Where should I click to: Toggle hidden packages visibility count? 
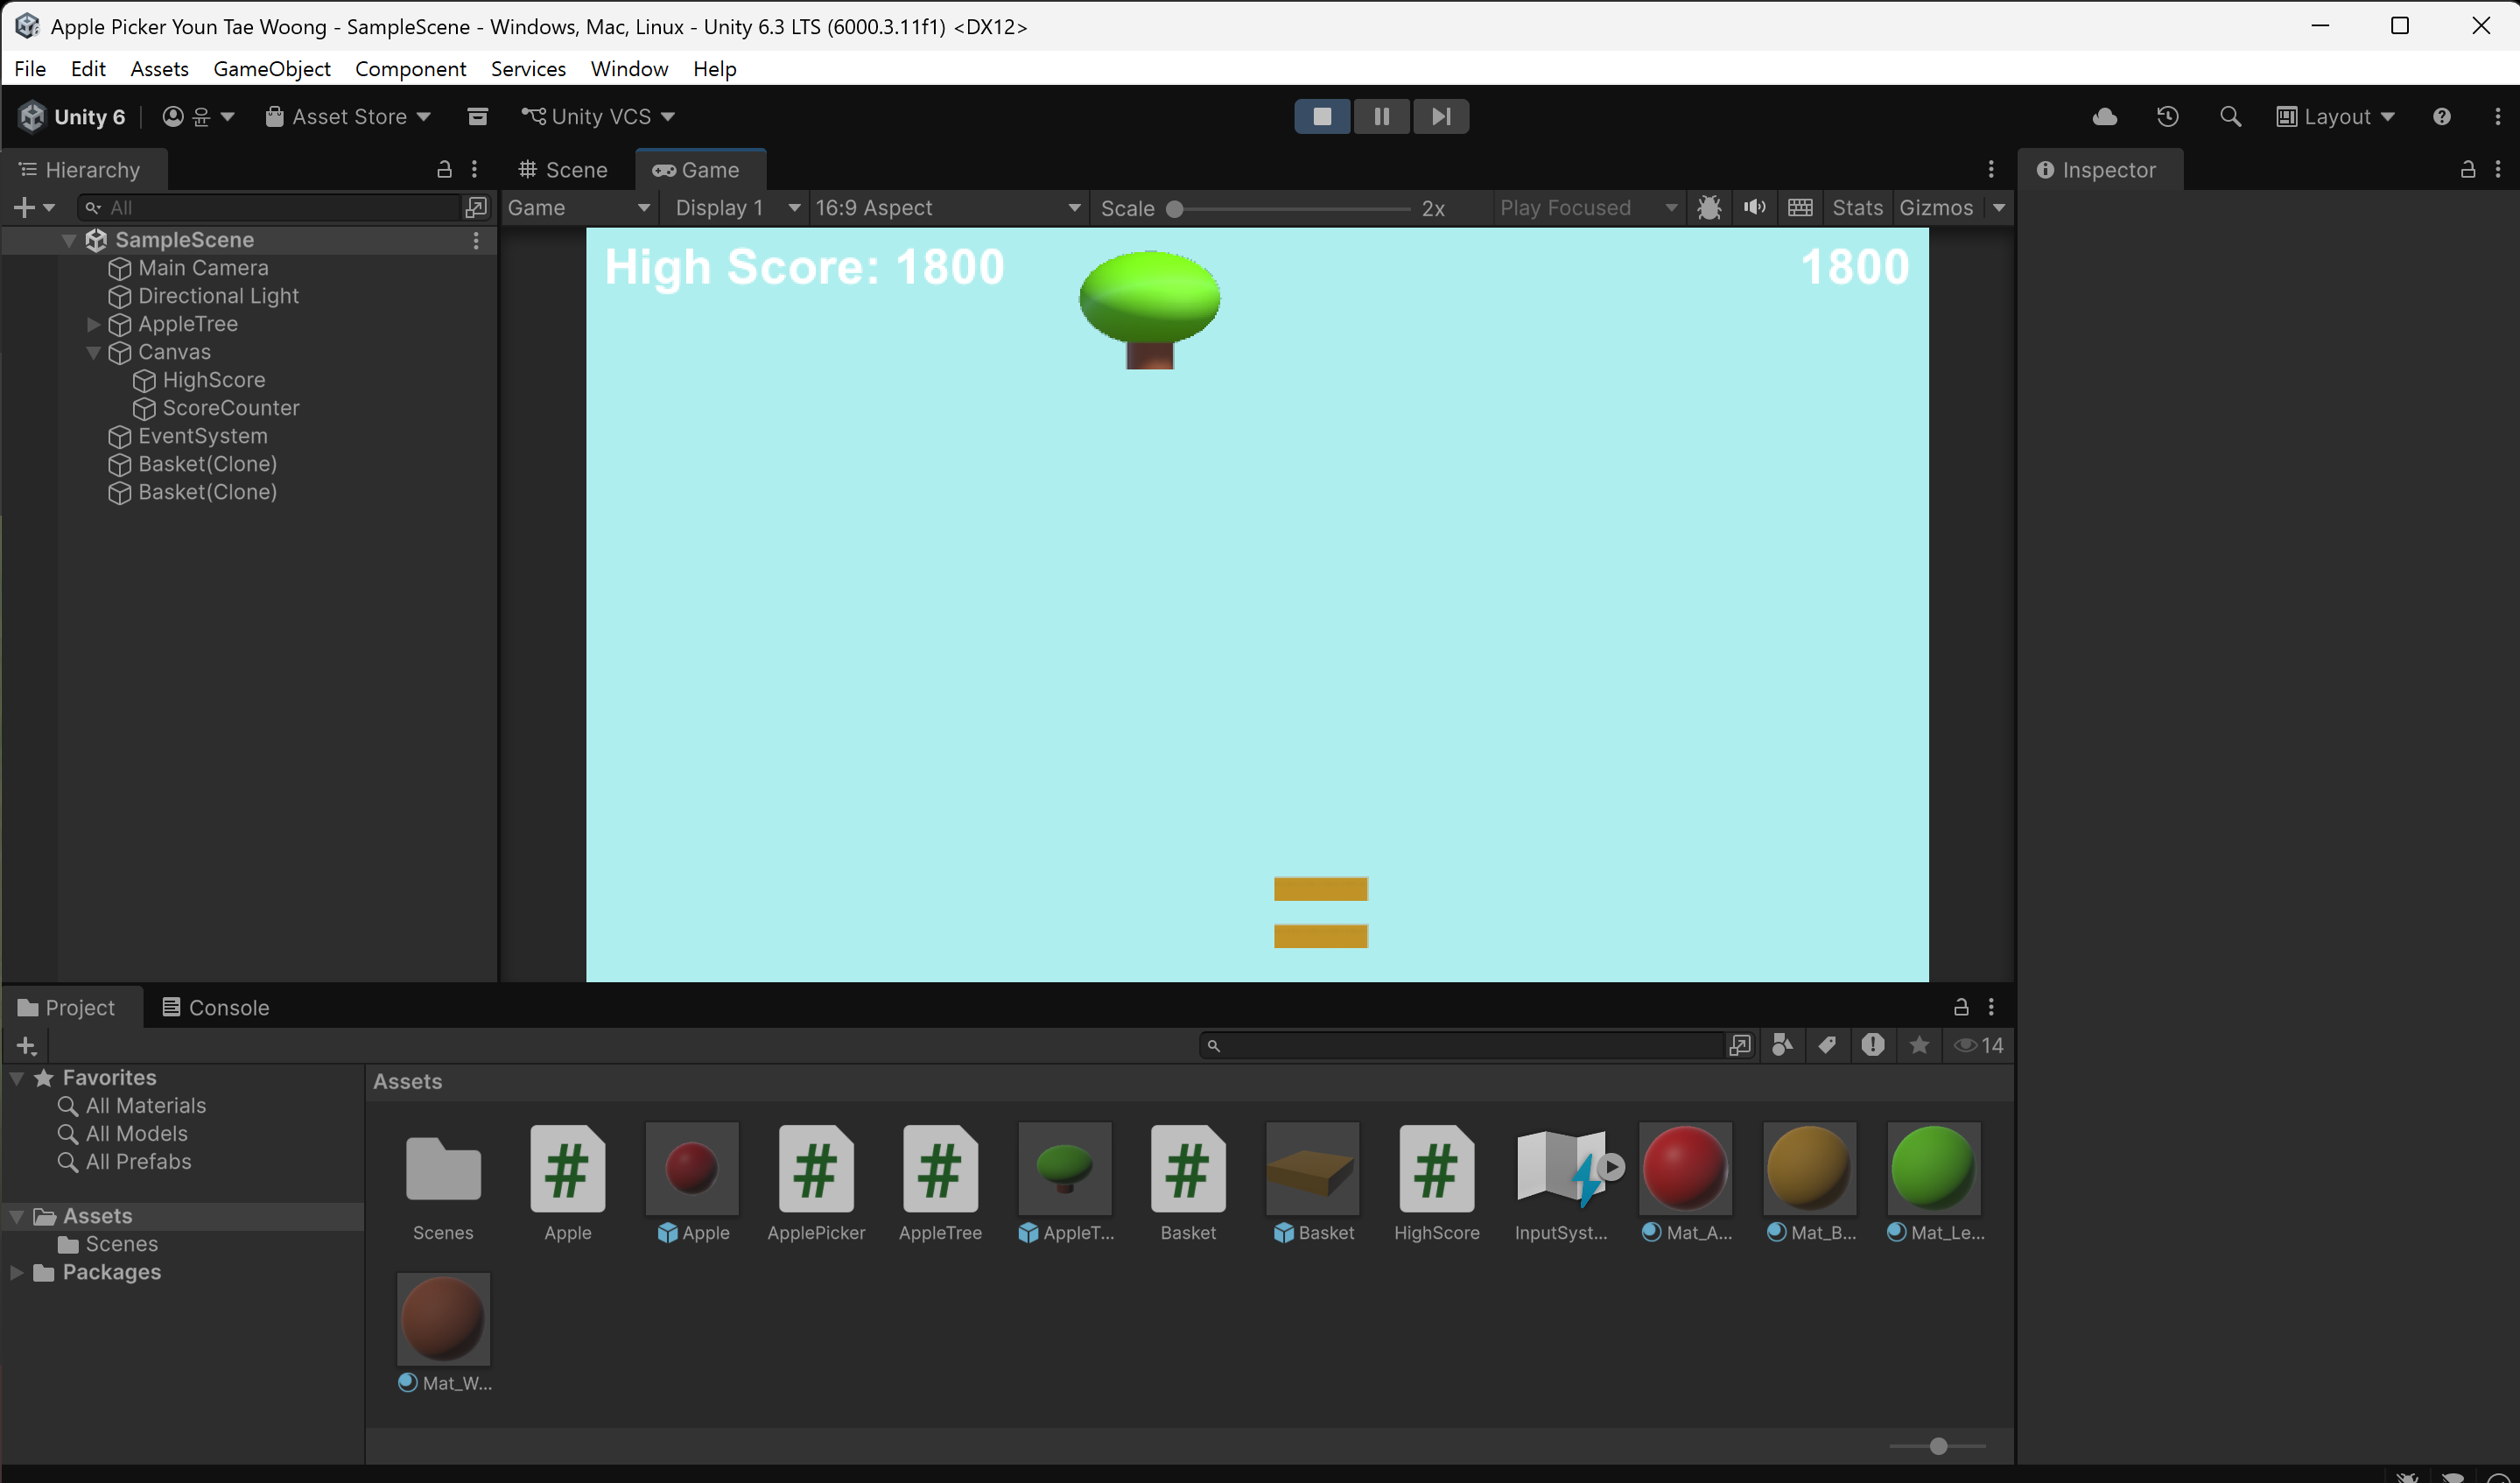pyautogui.click(x=1979, y=1045)
